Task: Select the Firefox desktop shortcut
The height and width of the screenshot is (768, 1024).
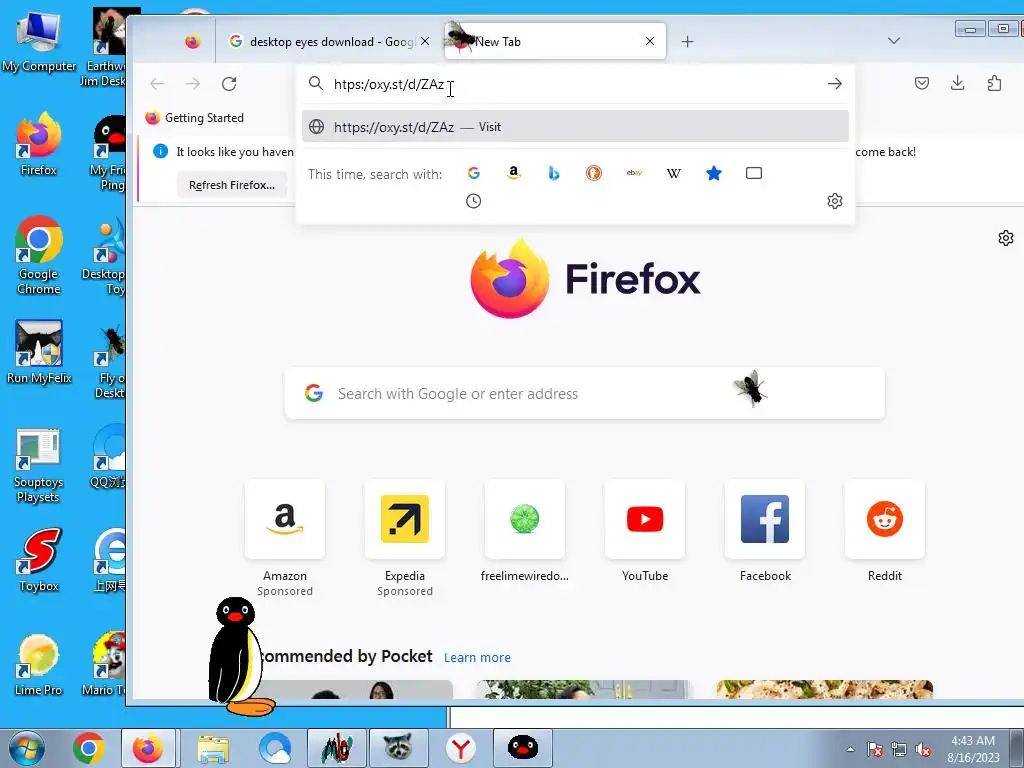Action: pyautogui.click(x=39, y=144)
